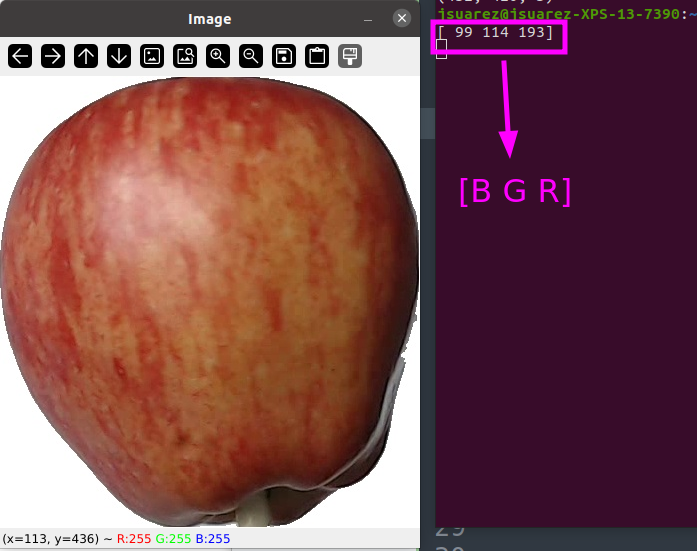Open the display properties brush icon

pos(350,56)
